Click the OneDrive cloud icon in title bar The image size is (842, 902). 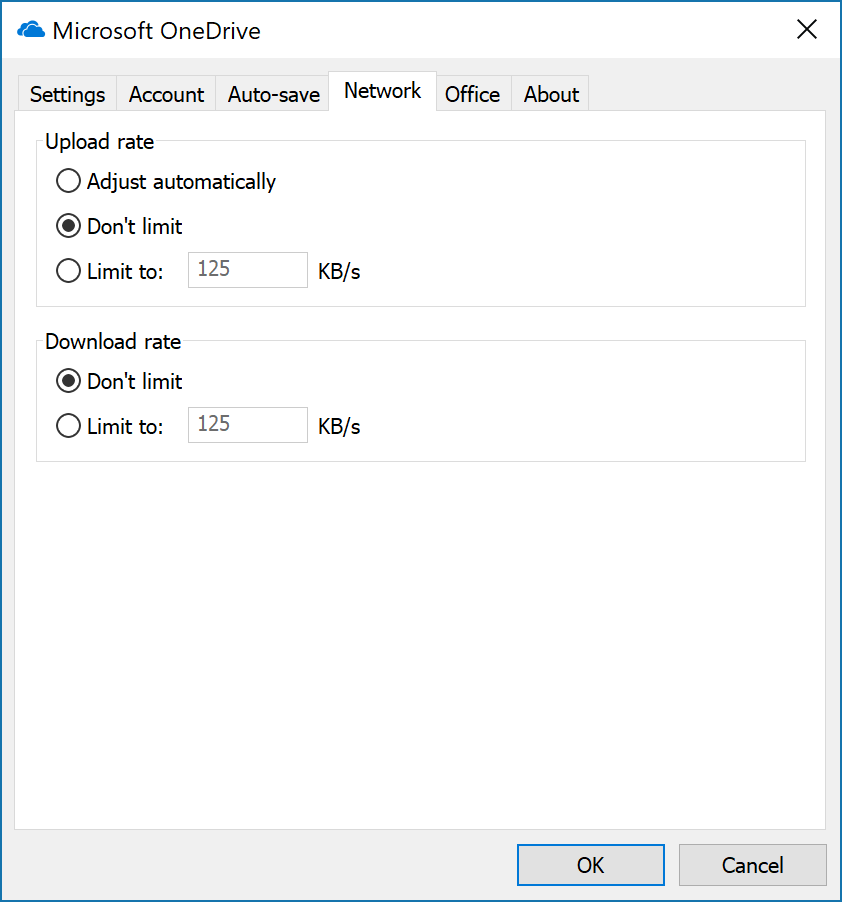click(32, 30)
